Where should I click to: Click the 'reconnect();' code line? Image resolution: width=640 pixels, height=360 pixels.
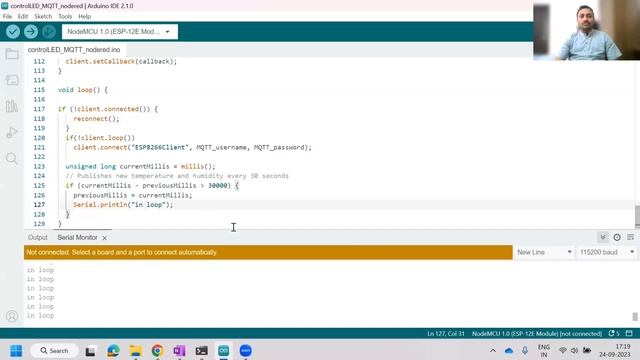96,119
